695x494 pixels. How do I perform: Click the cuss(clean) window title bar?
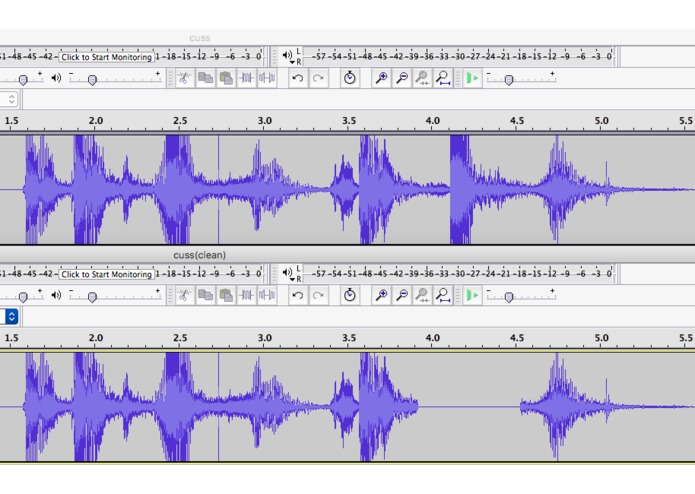point(348,255)
